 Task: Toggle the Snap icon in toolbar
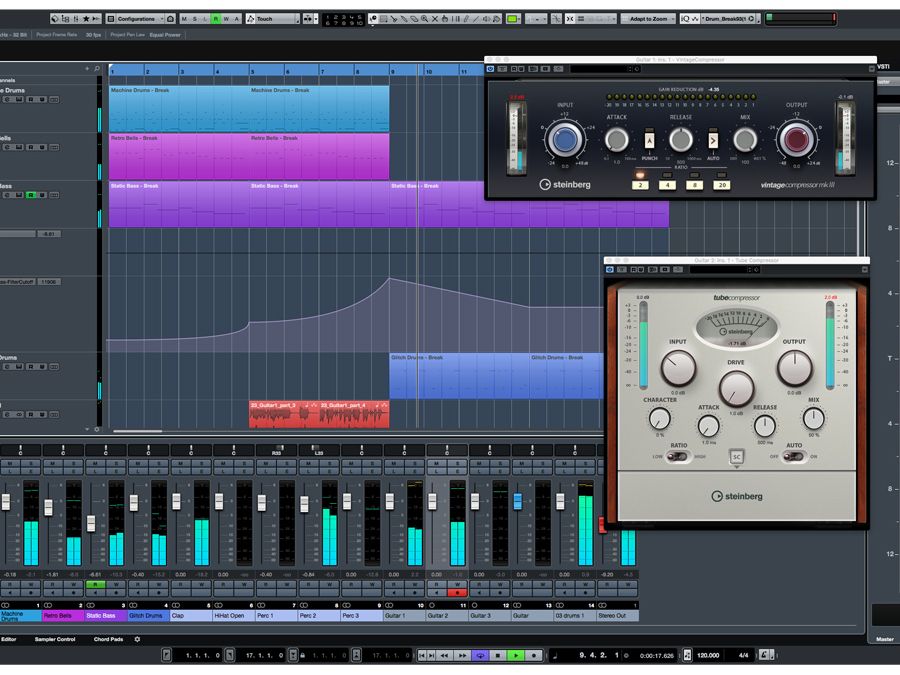(569, 19)
